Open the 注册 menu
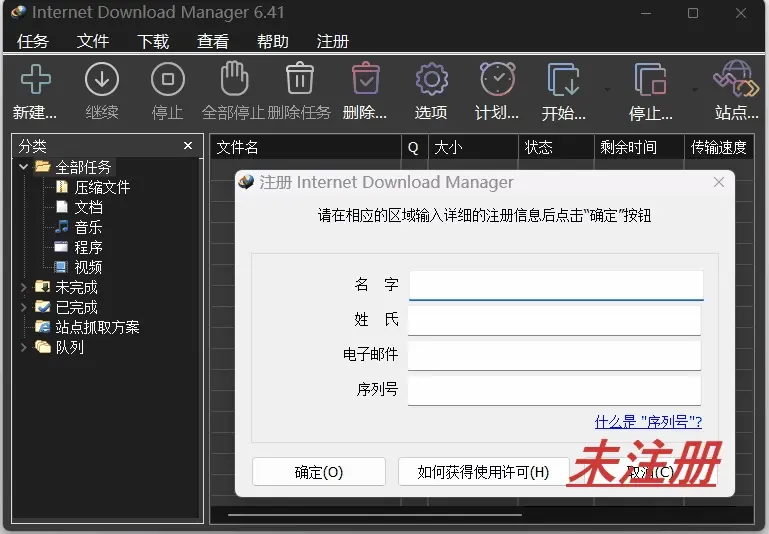Screen dimensions: 769x534 coord(332,41)
